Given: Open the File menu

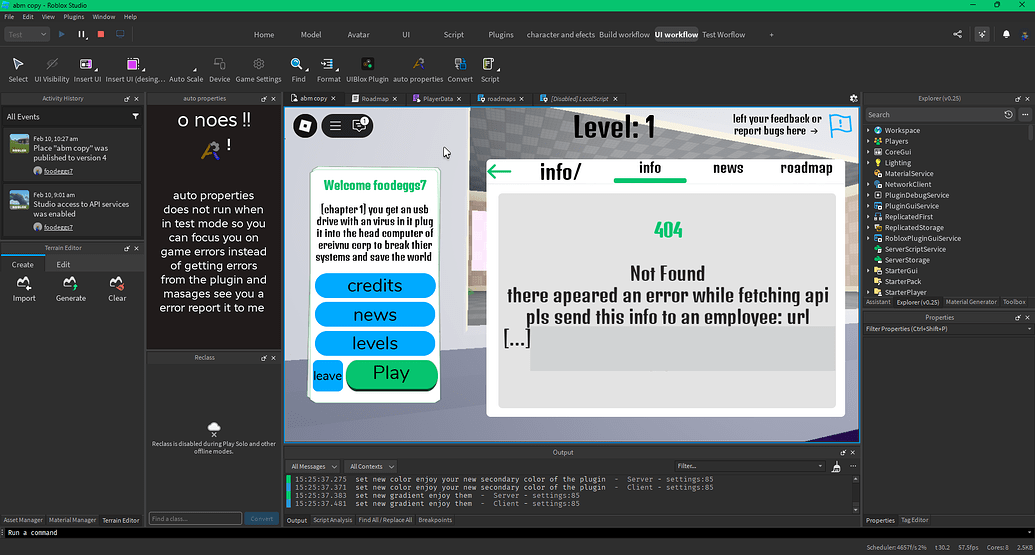Looking at the screenshot, I should tap(9, 16).
